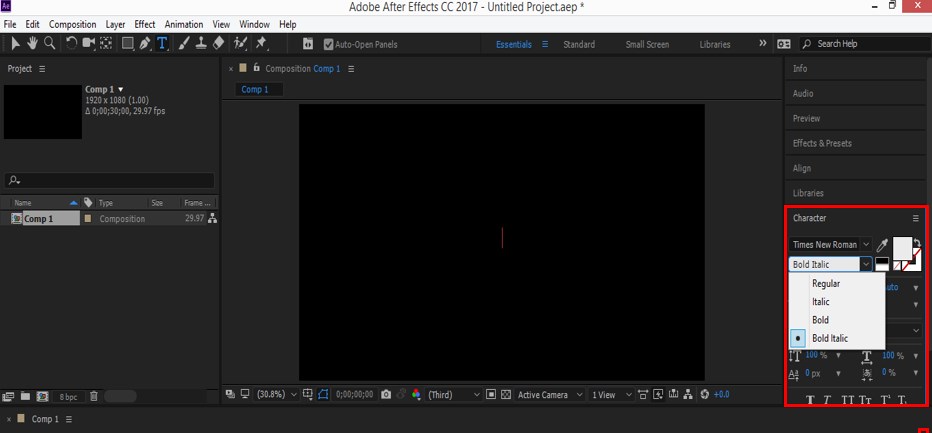Select the Clone Stamp tool
Viewport: 932px width, 433px height.
coord(201,43)
